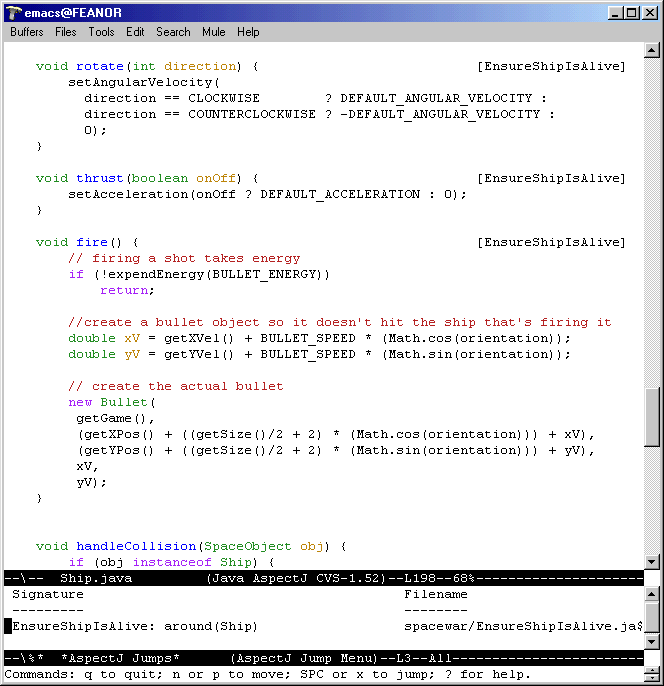664x686 pixels.
Task: Click the EnsureShipIsAlive annotation beside rotate method
Action: point(551,67)
